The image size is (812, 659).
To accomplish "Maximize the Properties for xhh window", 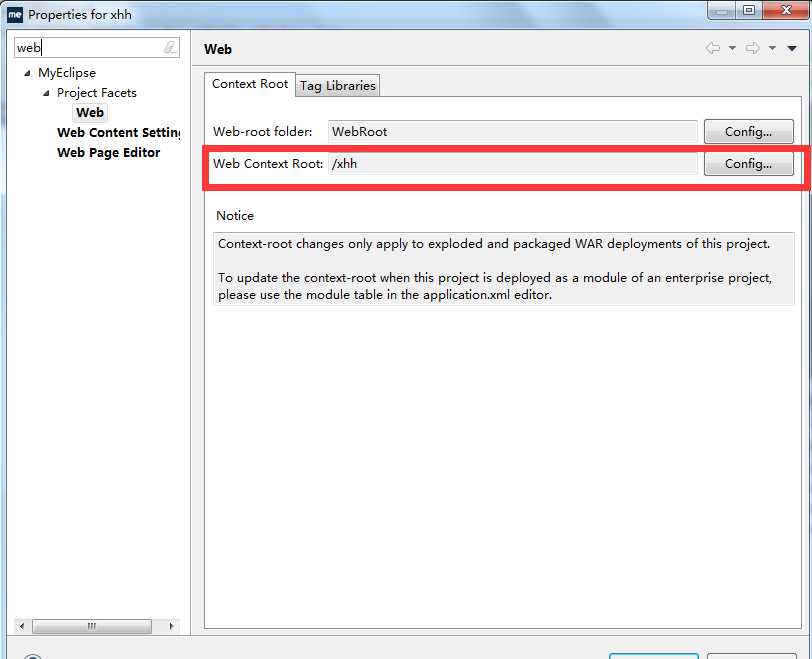I will 748,10.
